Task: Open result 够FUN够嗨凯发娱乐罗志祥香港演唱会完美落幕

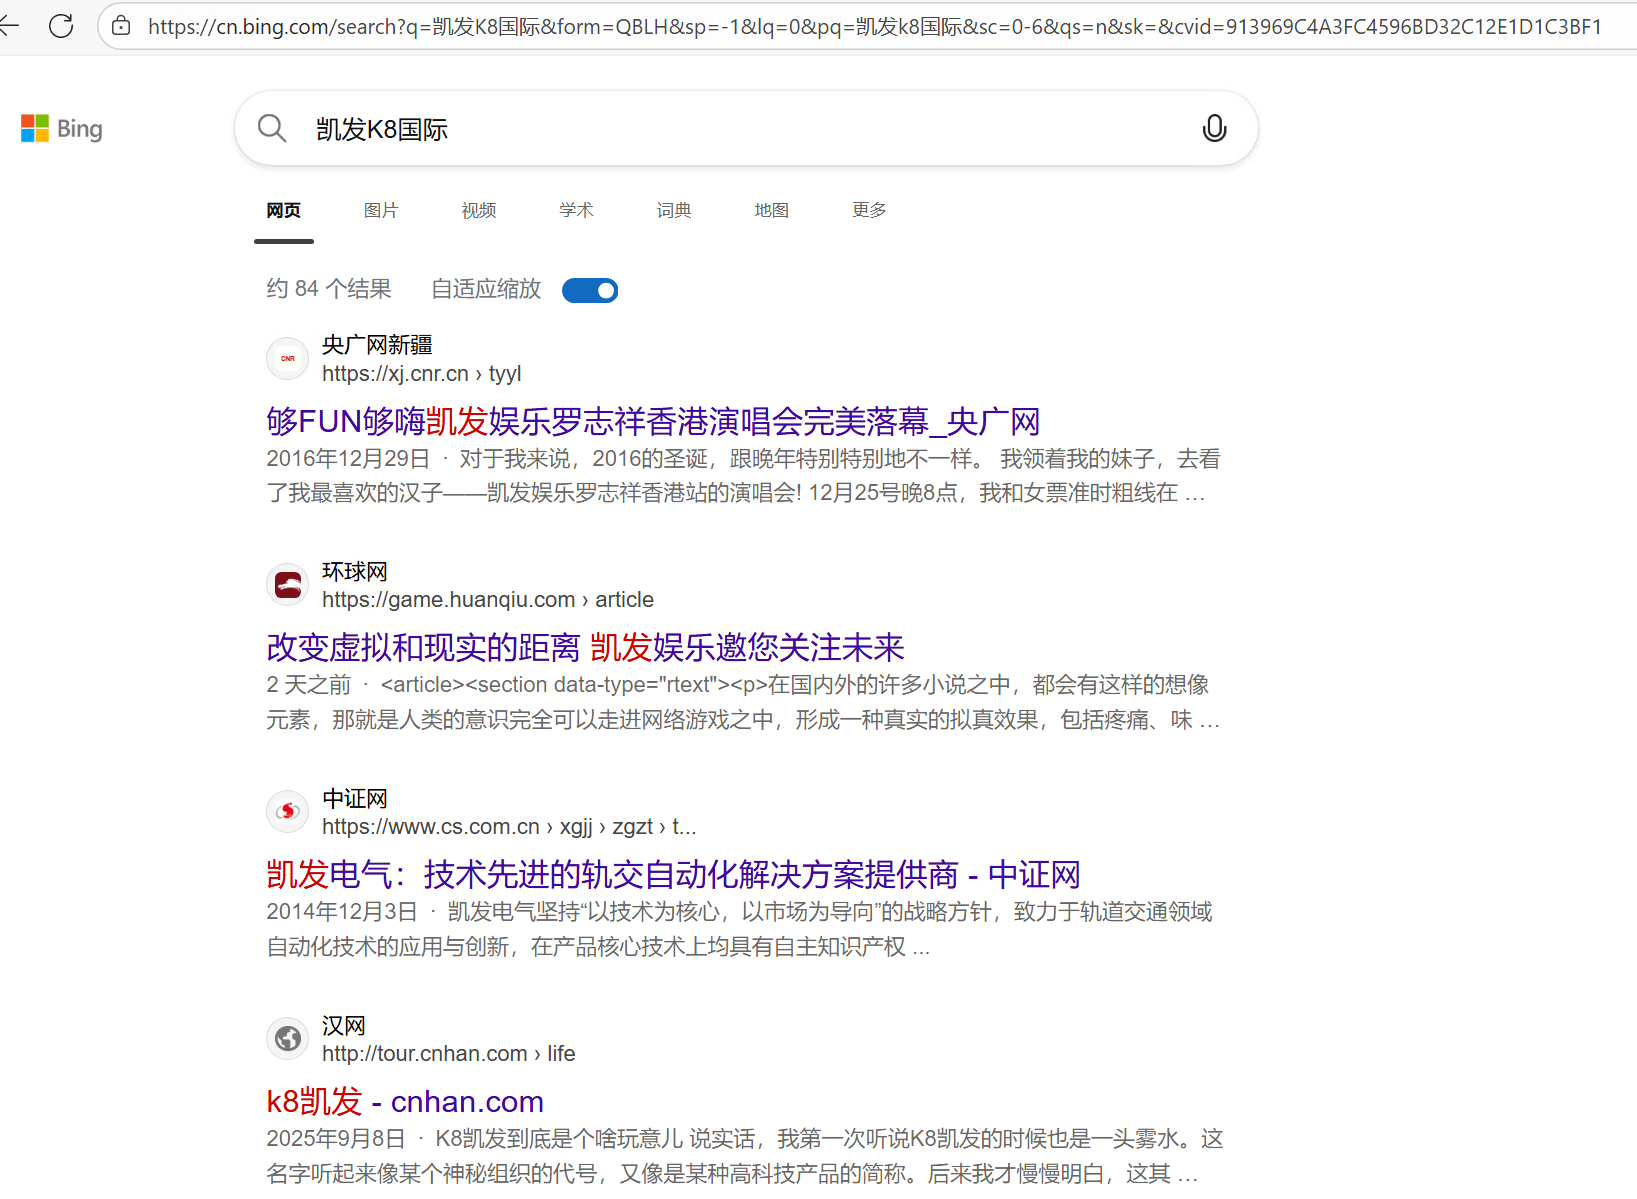Action: click(653, 421)
